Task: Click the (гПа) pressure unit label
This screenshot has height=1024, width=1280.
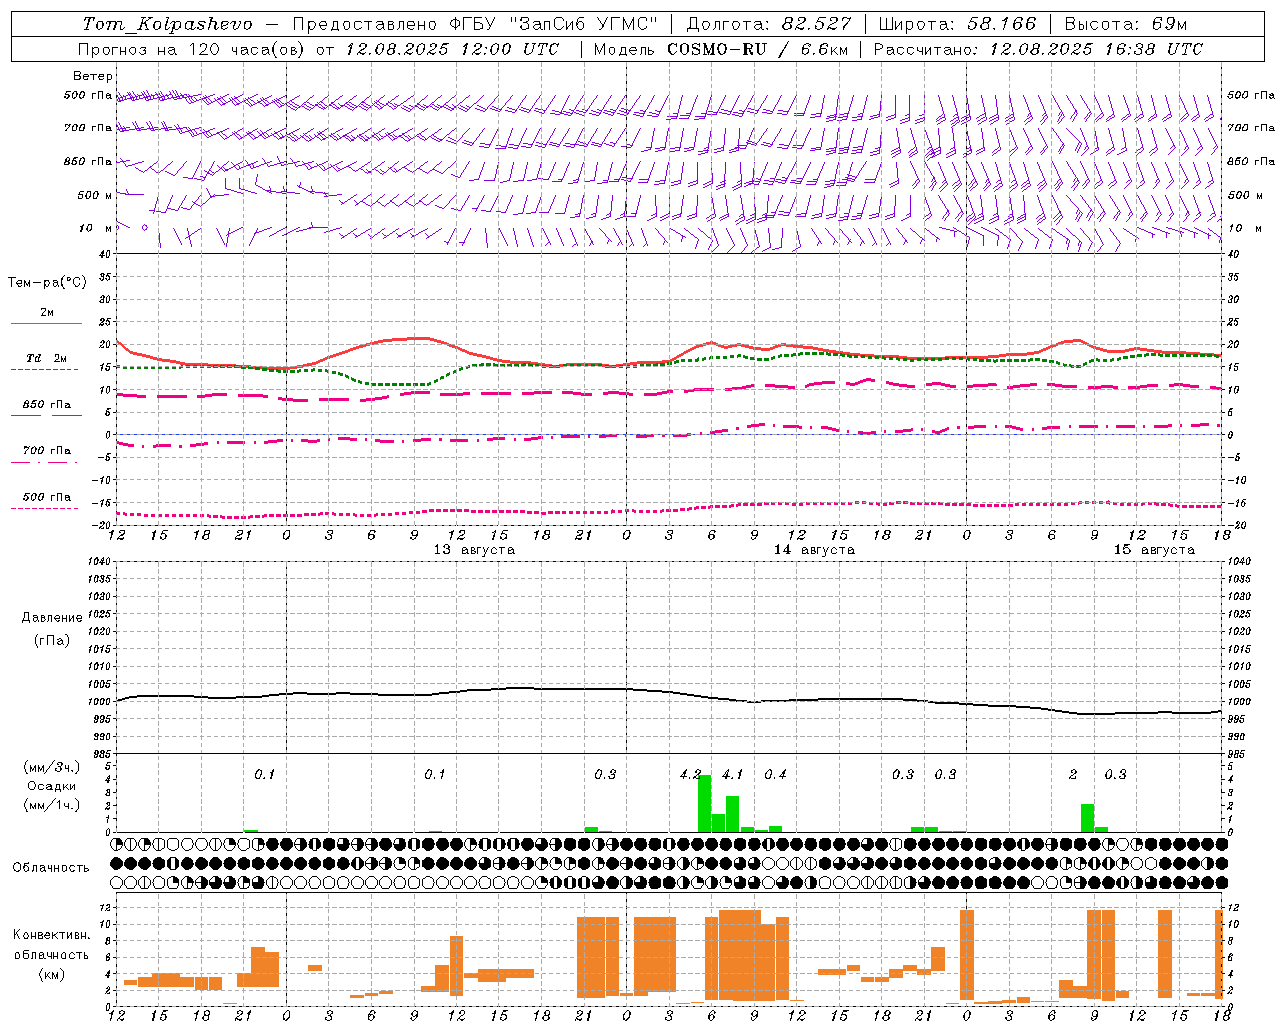Action: [52, 640]
